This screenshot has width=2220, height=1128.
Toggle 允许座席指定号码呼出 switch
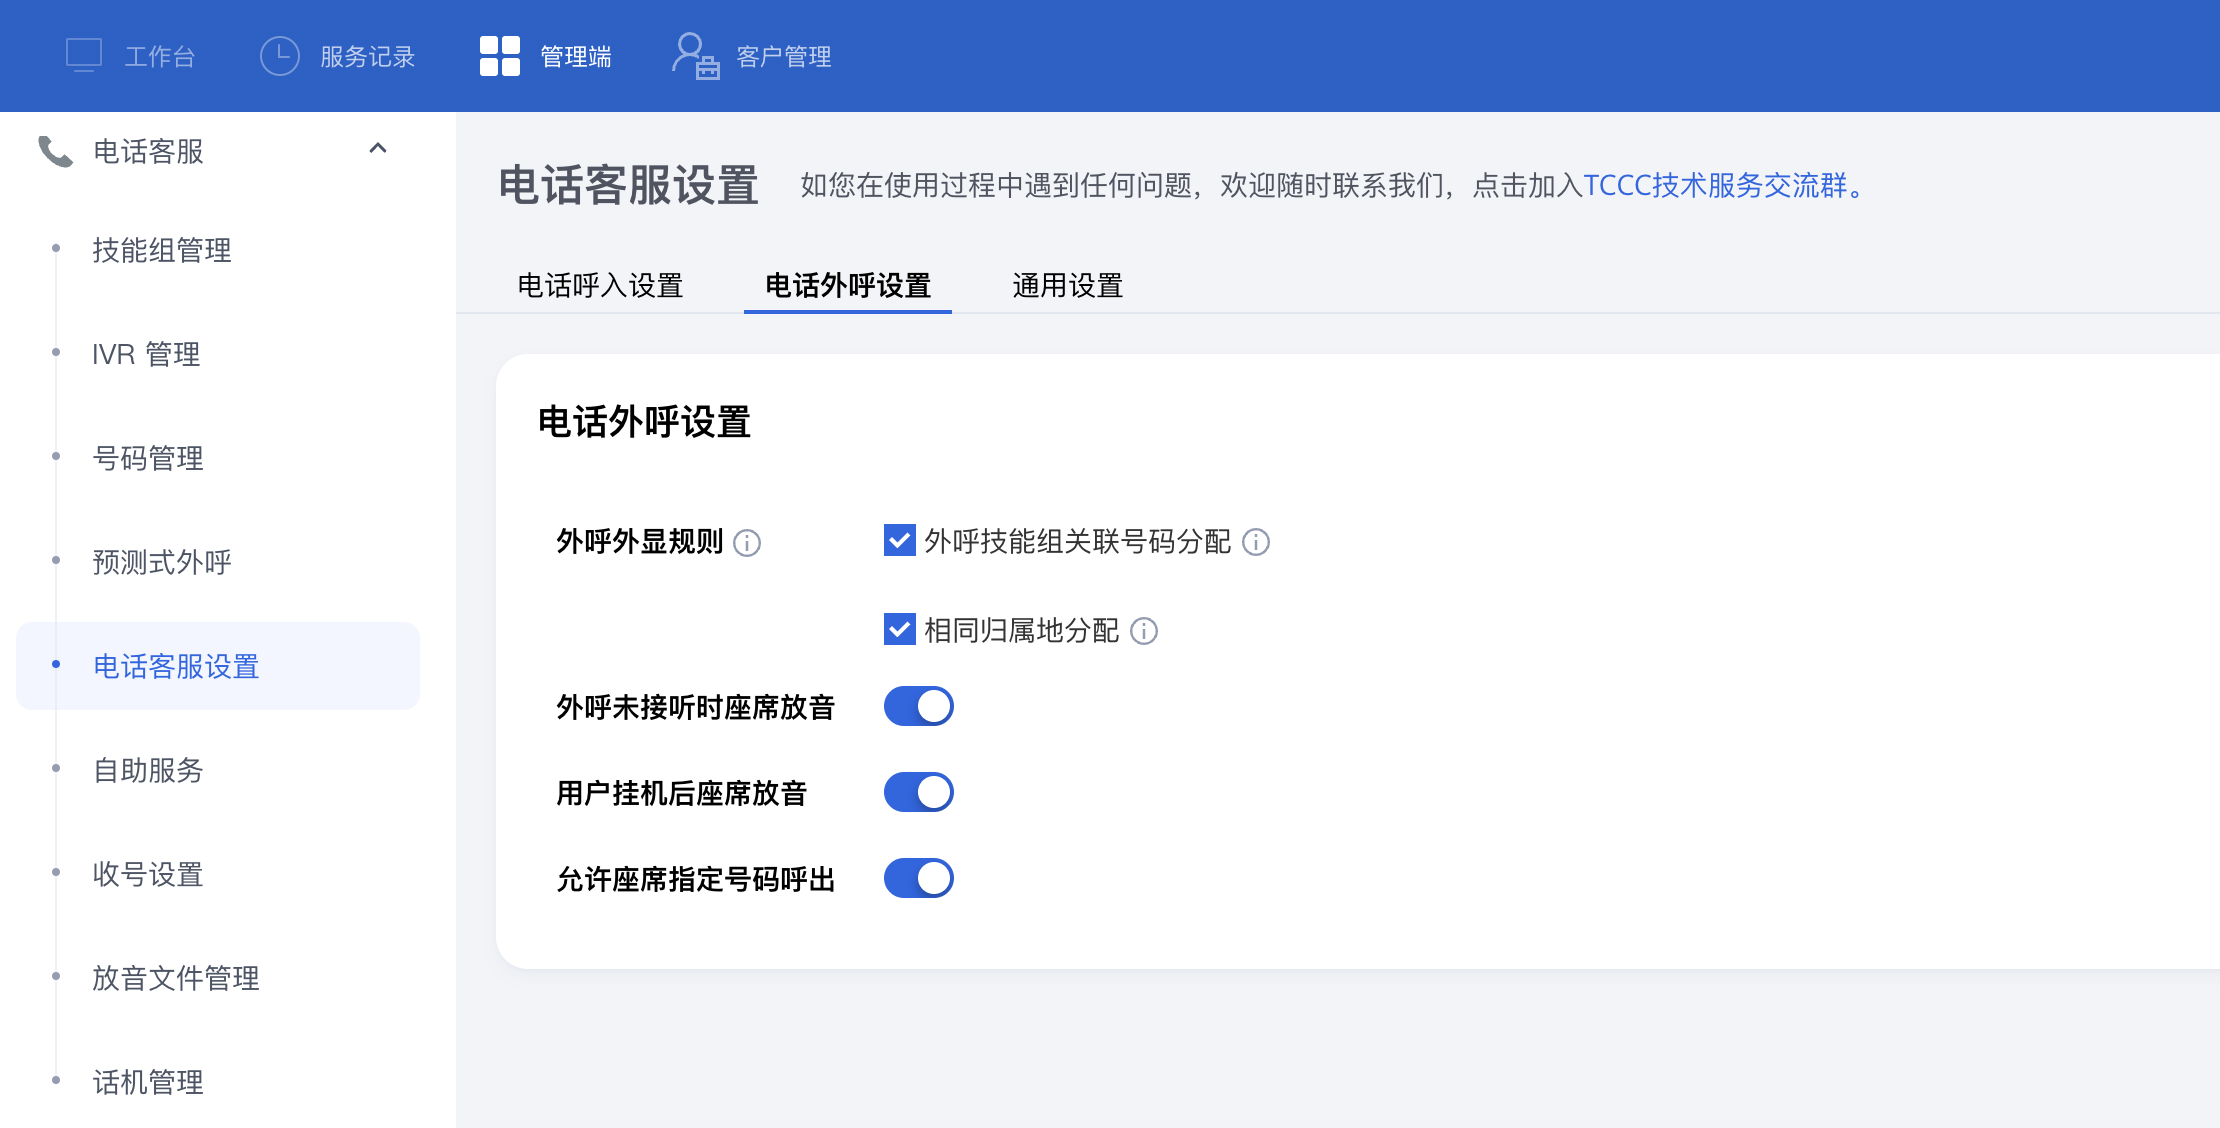pos(918,879)
